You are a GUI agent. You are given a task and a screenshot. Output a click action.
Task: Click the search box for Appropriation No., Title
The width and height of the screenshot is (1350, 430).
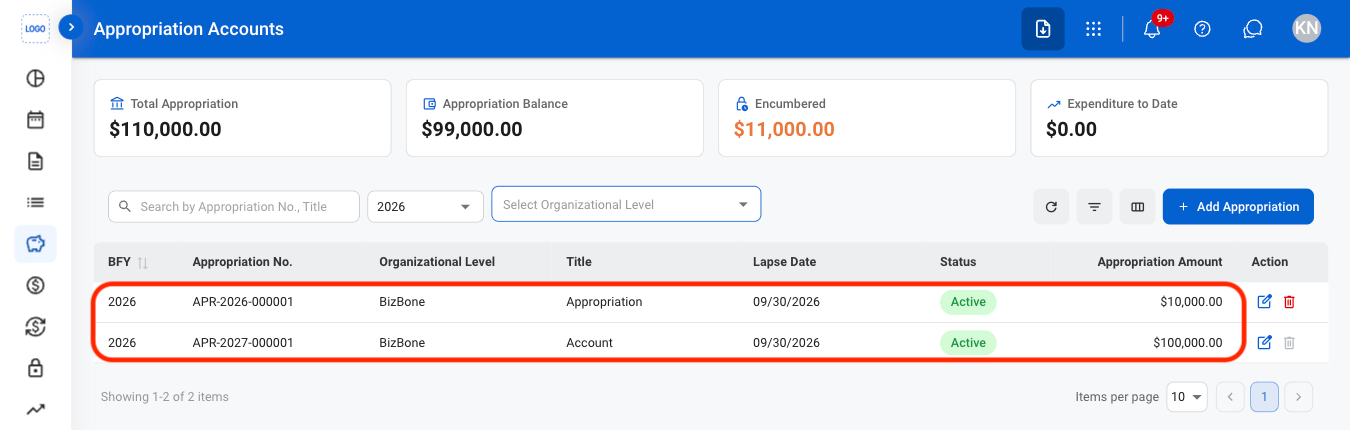pyautogui.click(x=233, y=206)
